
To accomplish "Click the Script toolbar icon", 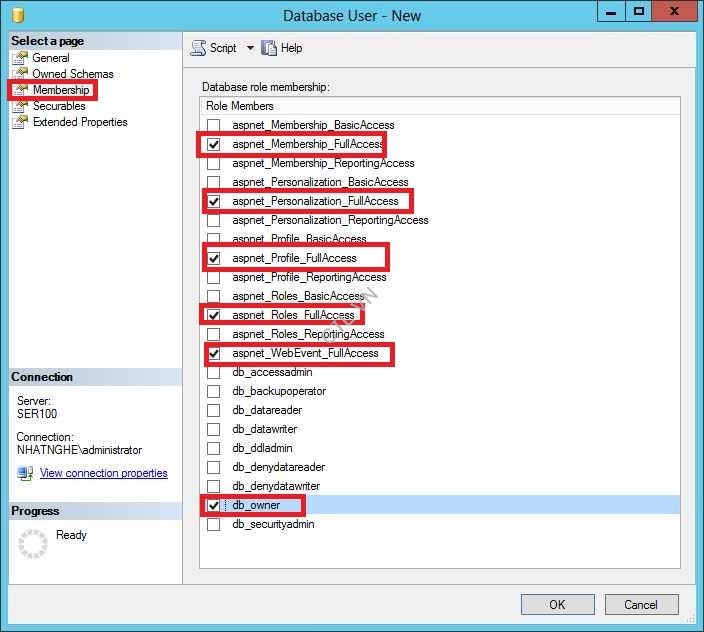I will coord(198,48).
